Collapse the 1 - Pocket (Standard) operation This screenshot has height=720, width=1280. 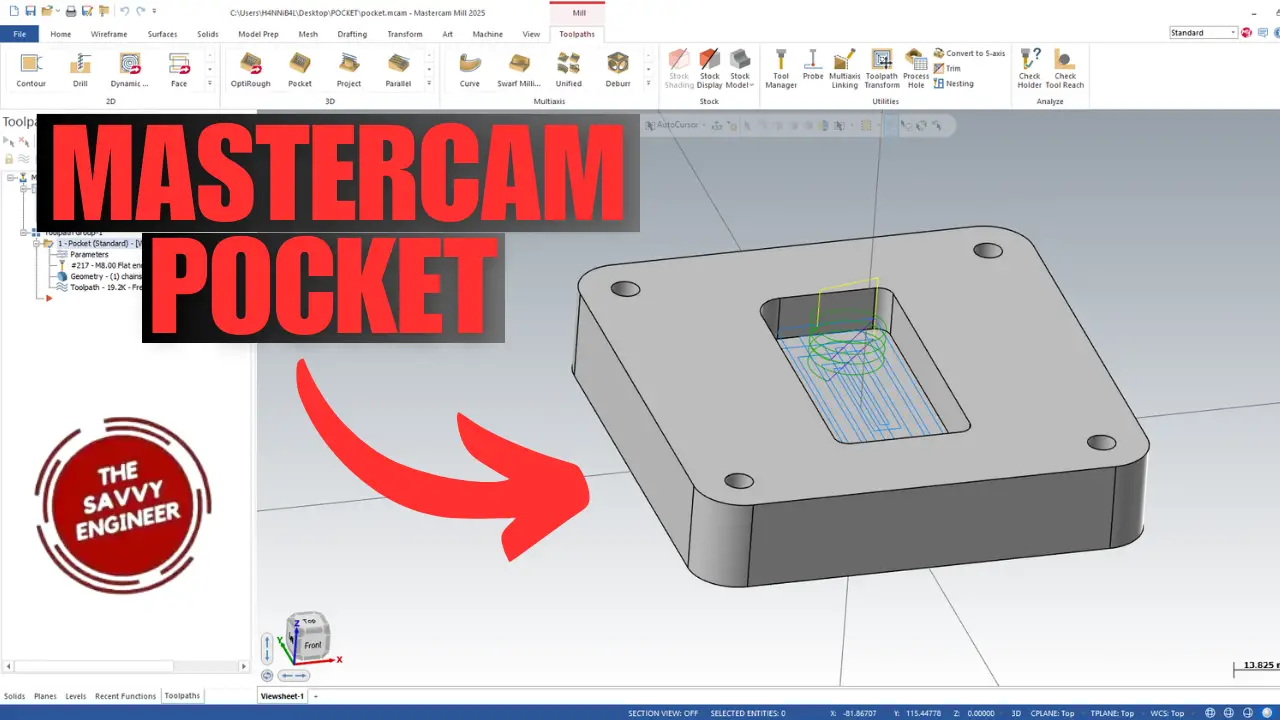(36, 243)
